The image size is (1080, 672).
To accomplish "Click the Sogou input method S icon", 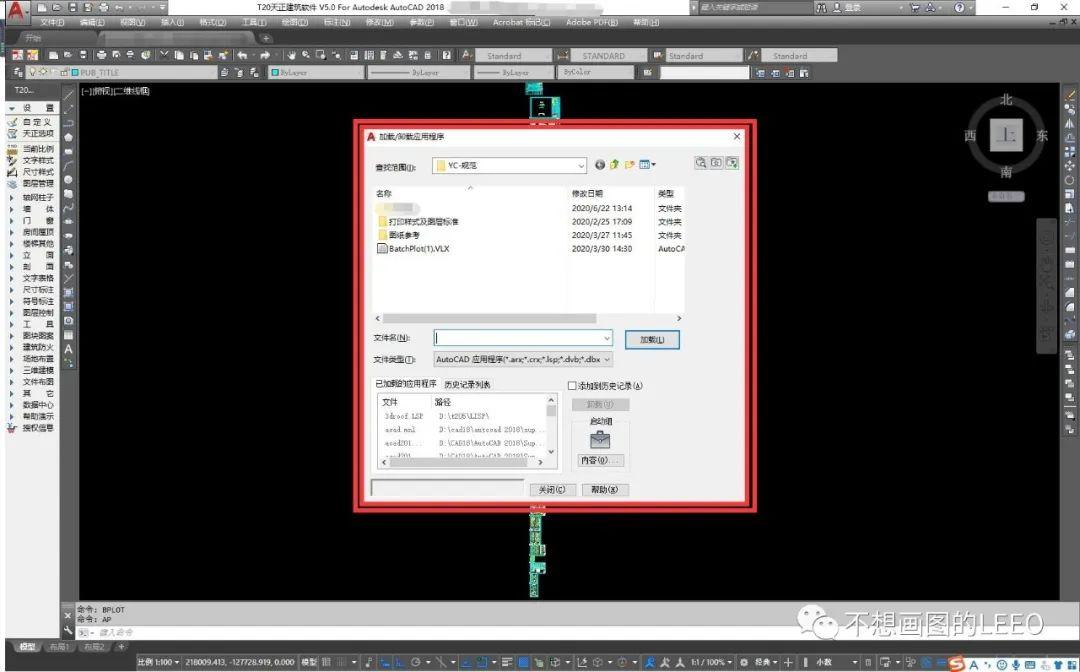I will (x=956, y=664).
